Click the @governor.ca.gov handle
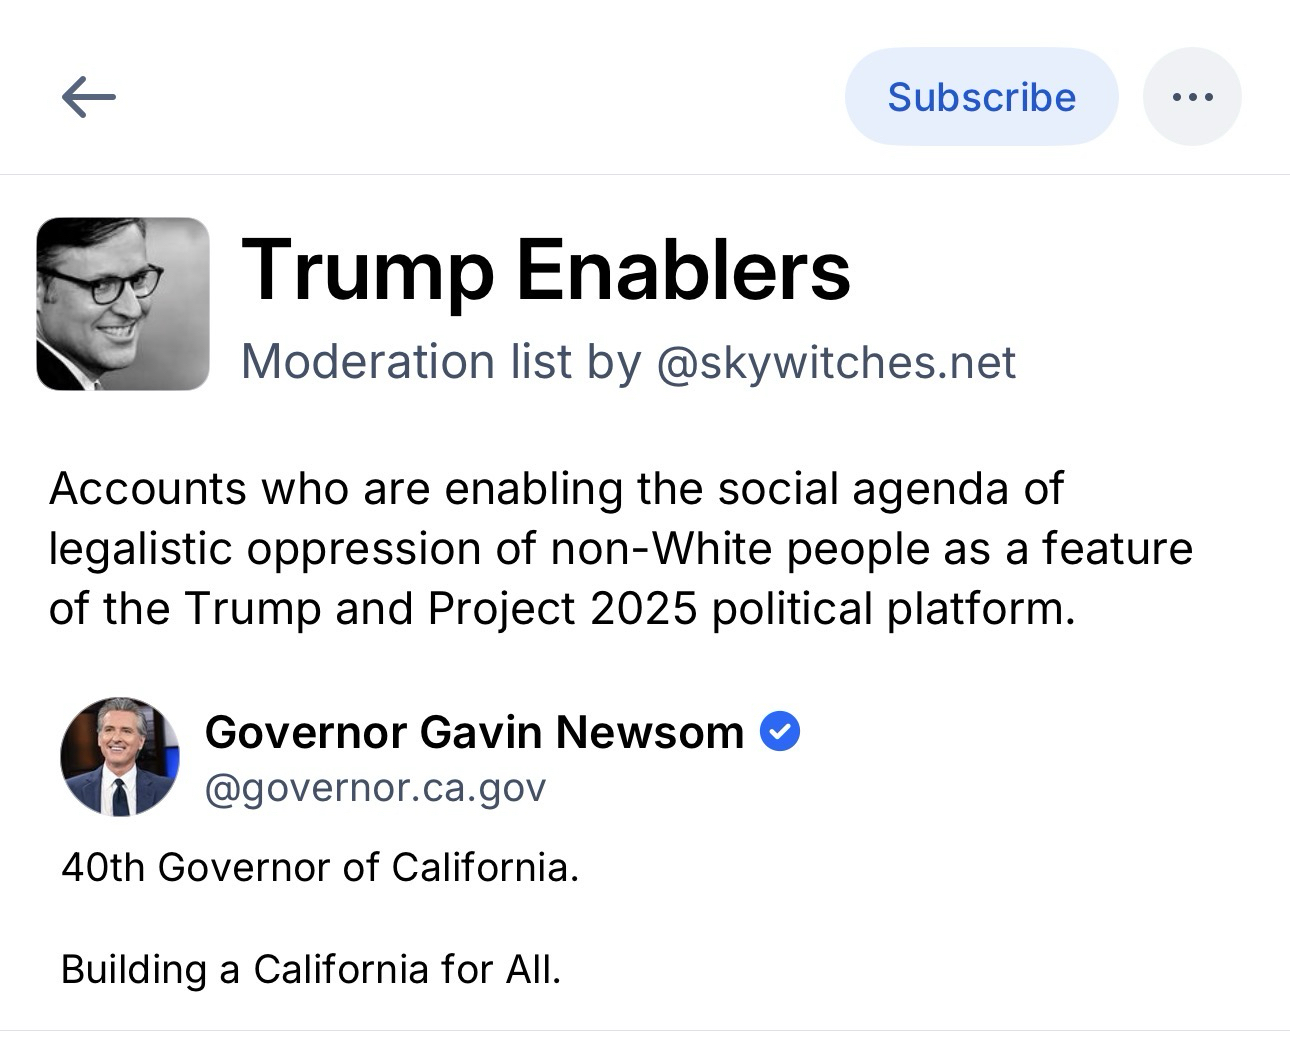 (x=375, y=788)
